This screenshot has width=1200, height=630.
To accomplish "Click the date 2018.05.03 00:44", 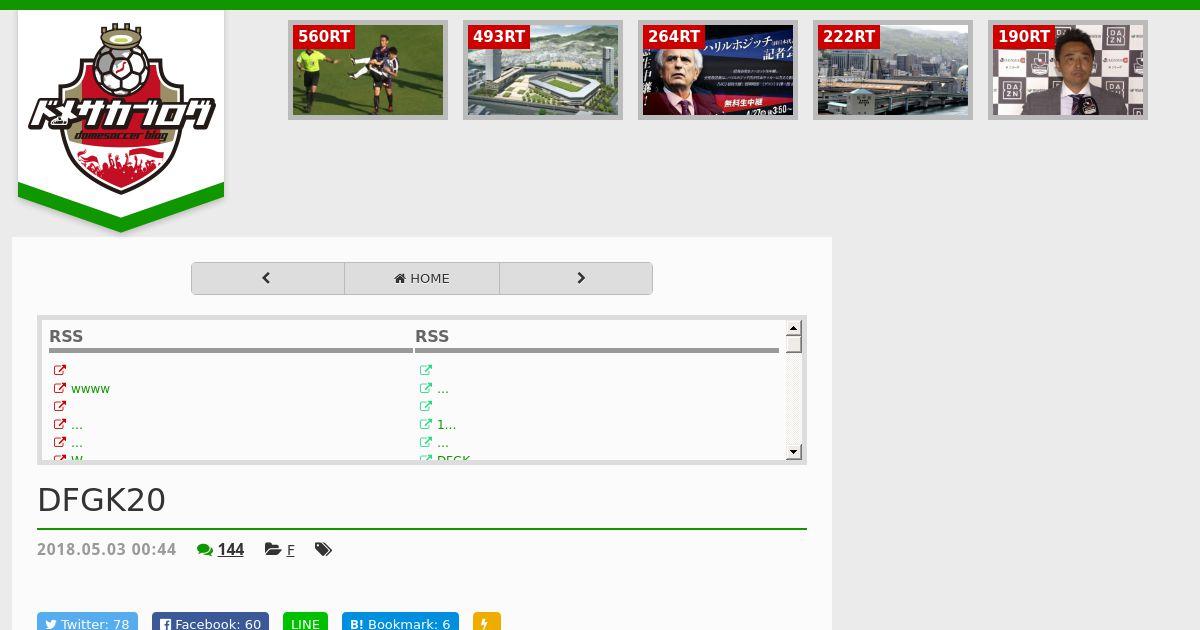I will [106, 549].
